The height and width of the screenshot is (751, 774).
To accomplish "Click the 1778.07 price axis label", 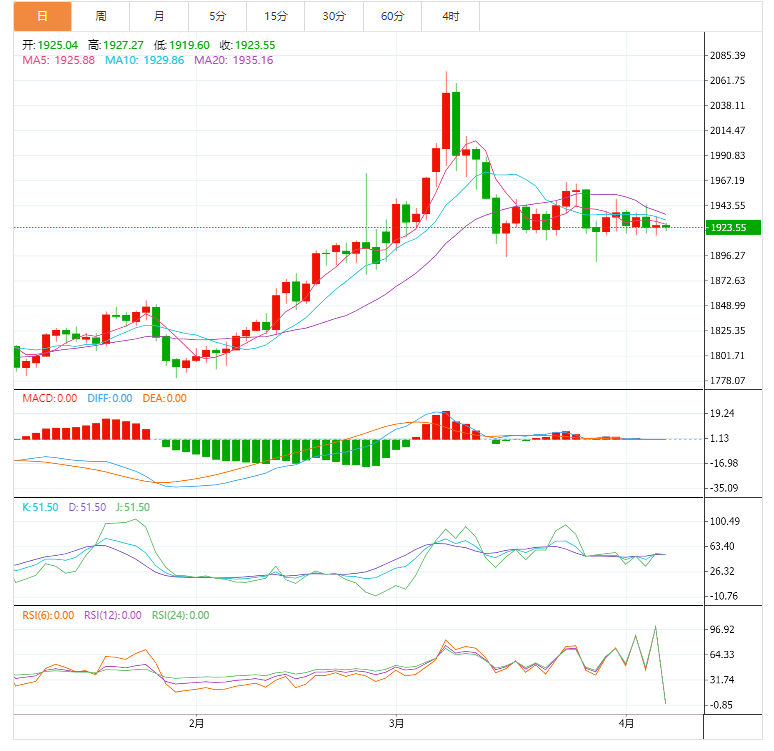I will tap(728, 381).
